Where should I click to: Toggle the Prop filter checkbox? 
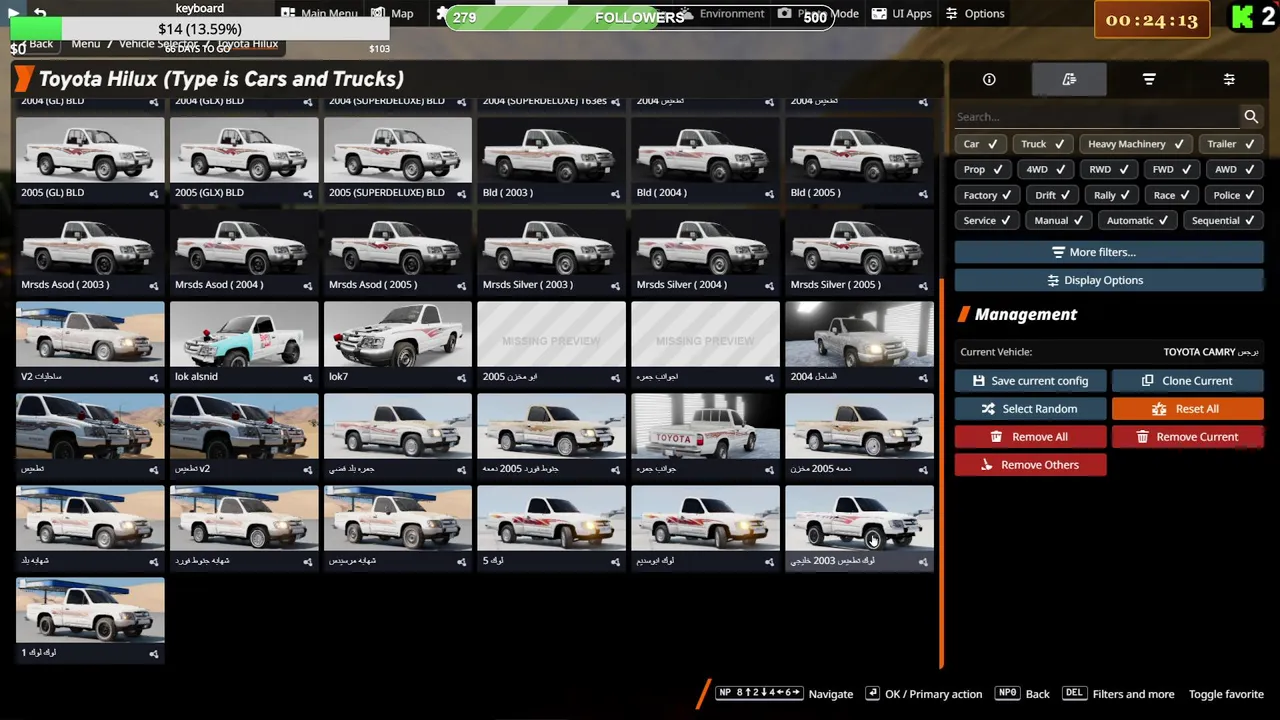coord(983,170)
